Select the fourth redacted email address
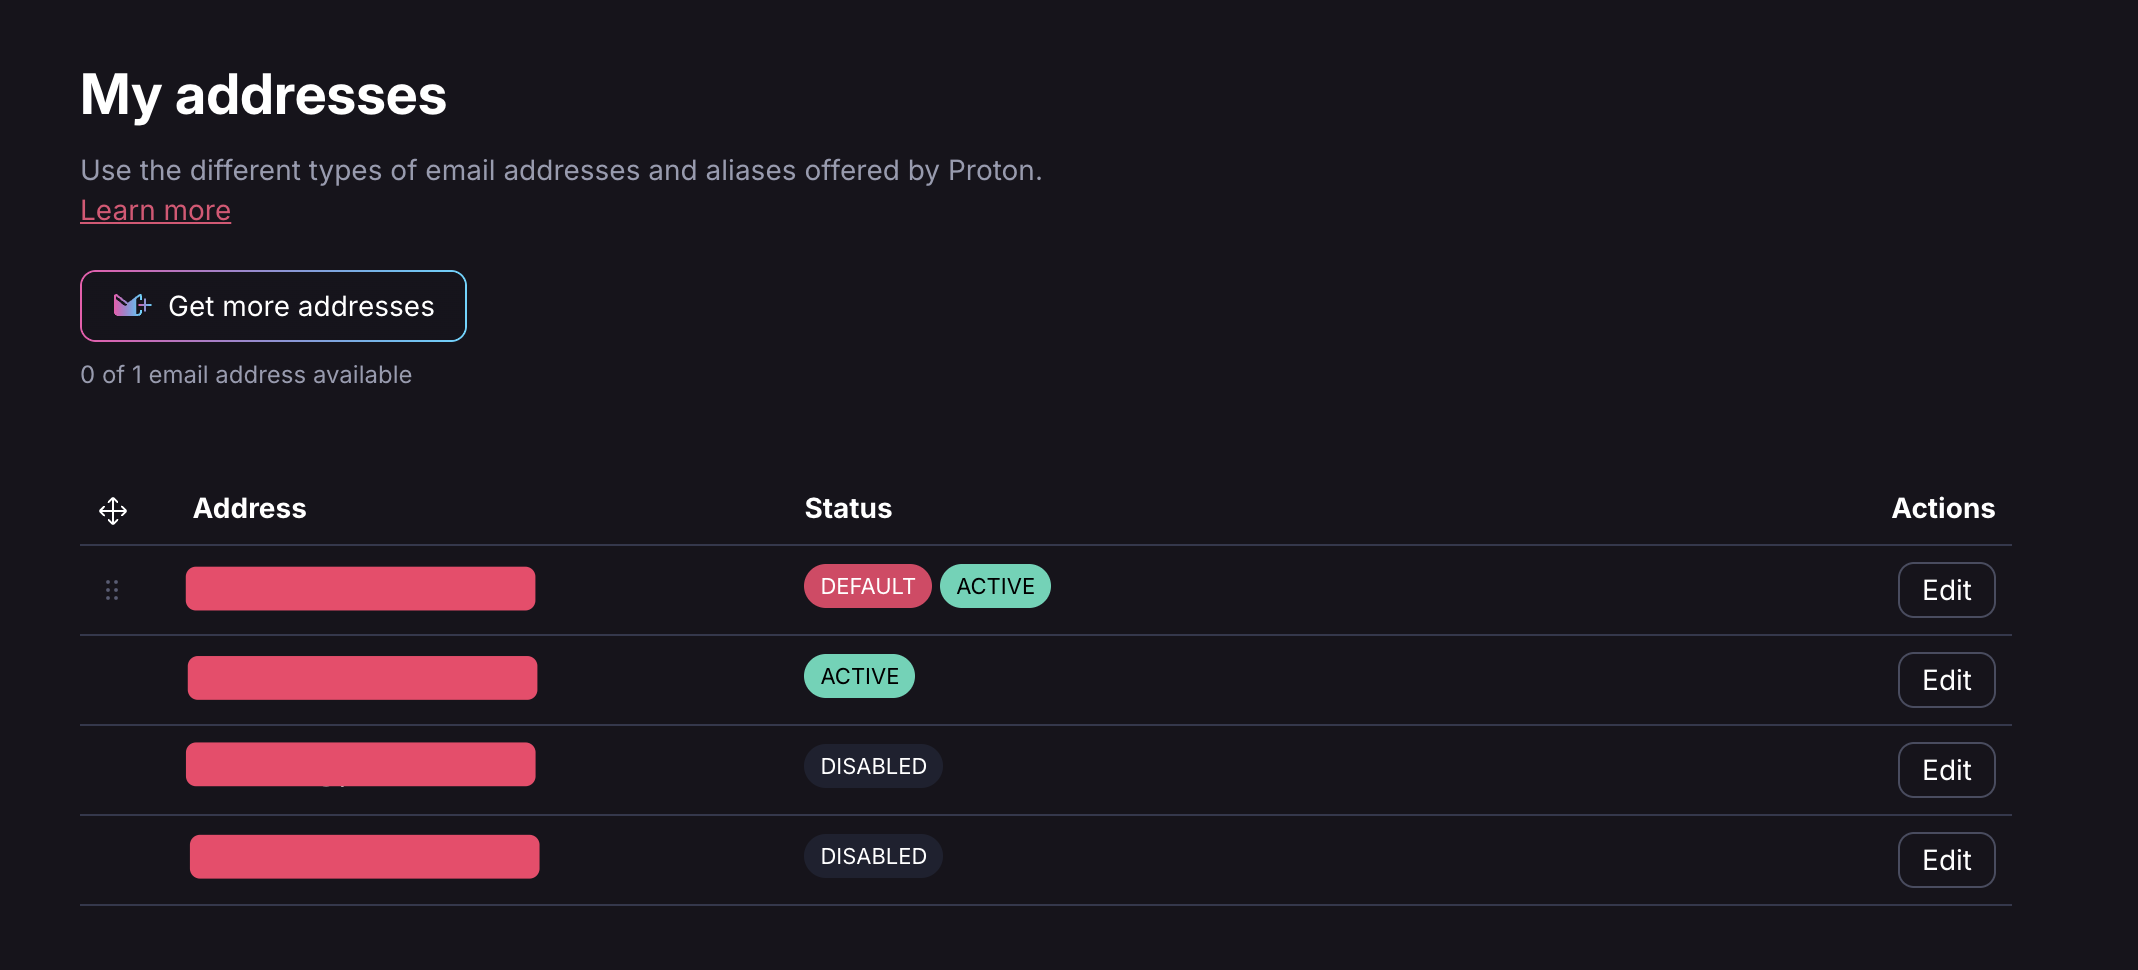 [x=364, y=857]
